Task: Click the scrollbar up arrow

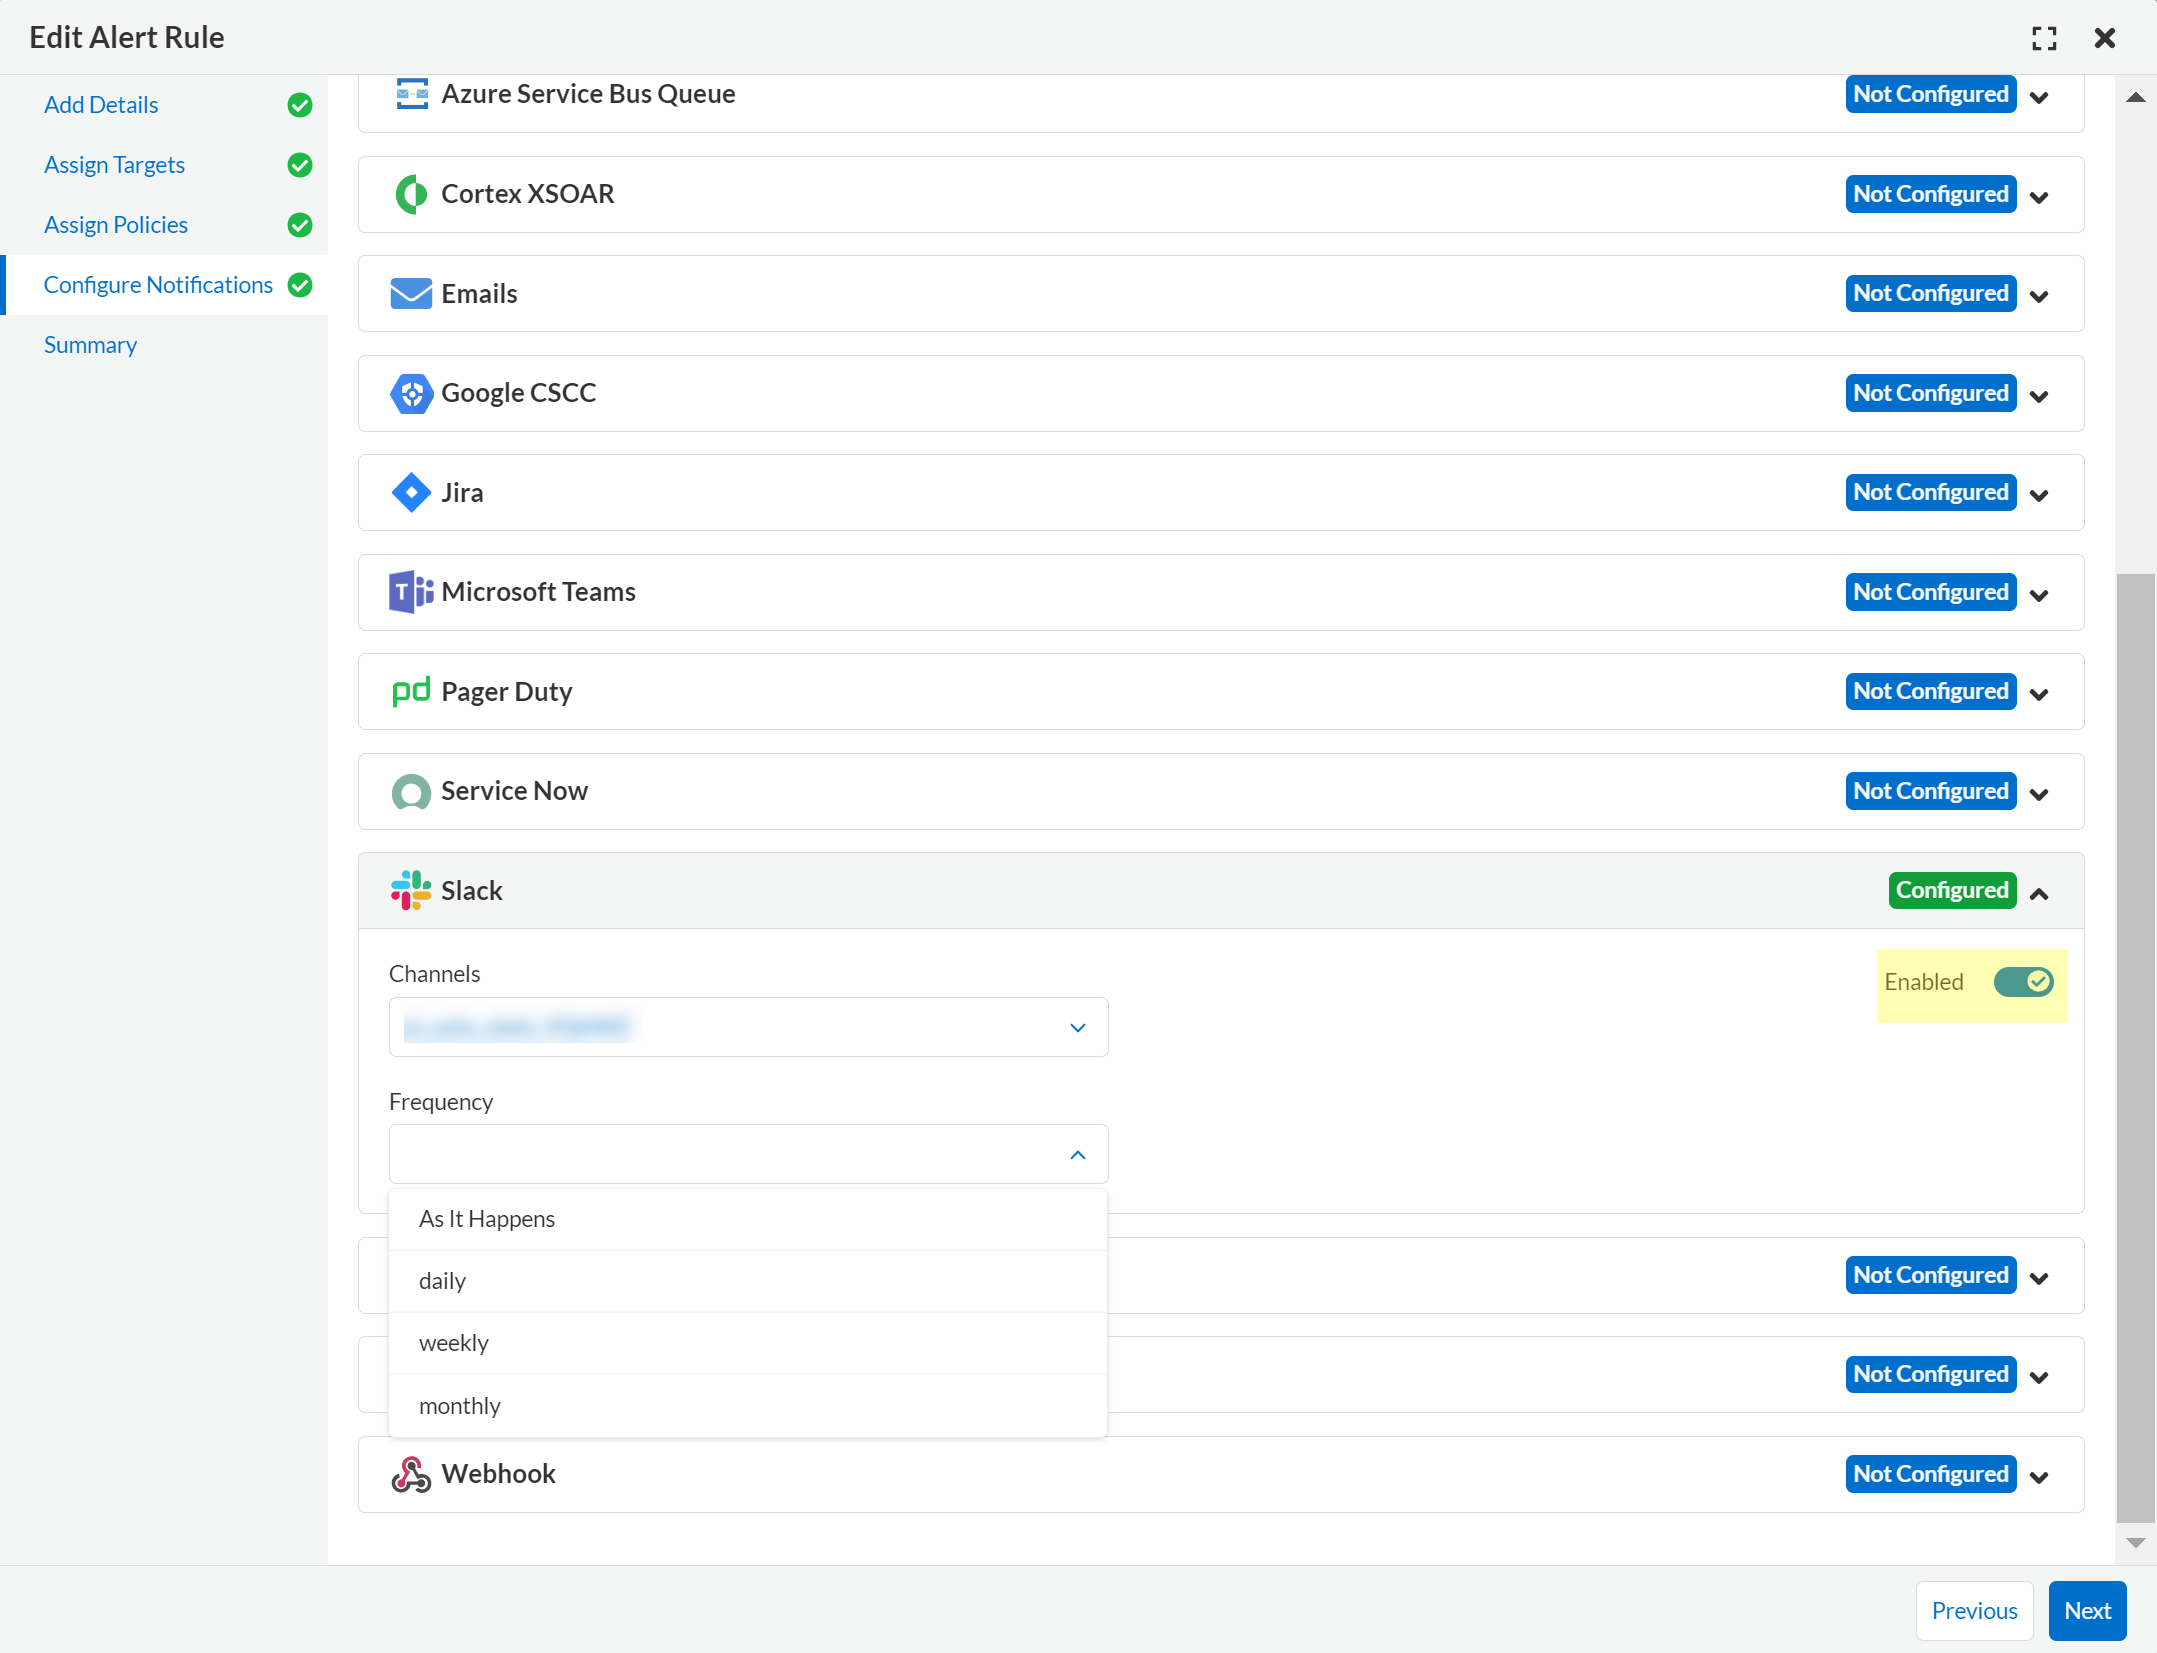Action: point(2136,97)
